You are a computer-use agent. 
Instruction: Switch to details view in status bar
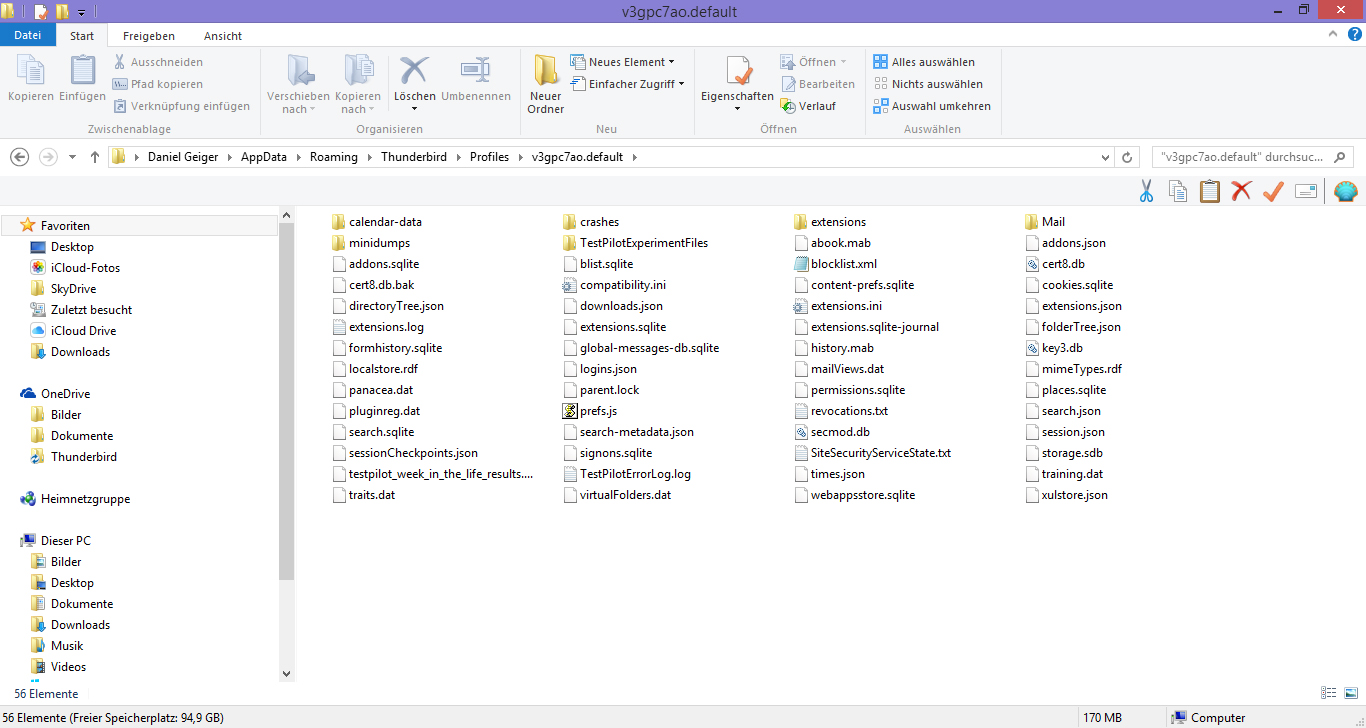(x=1329, y=693)
